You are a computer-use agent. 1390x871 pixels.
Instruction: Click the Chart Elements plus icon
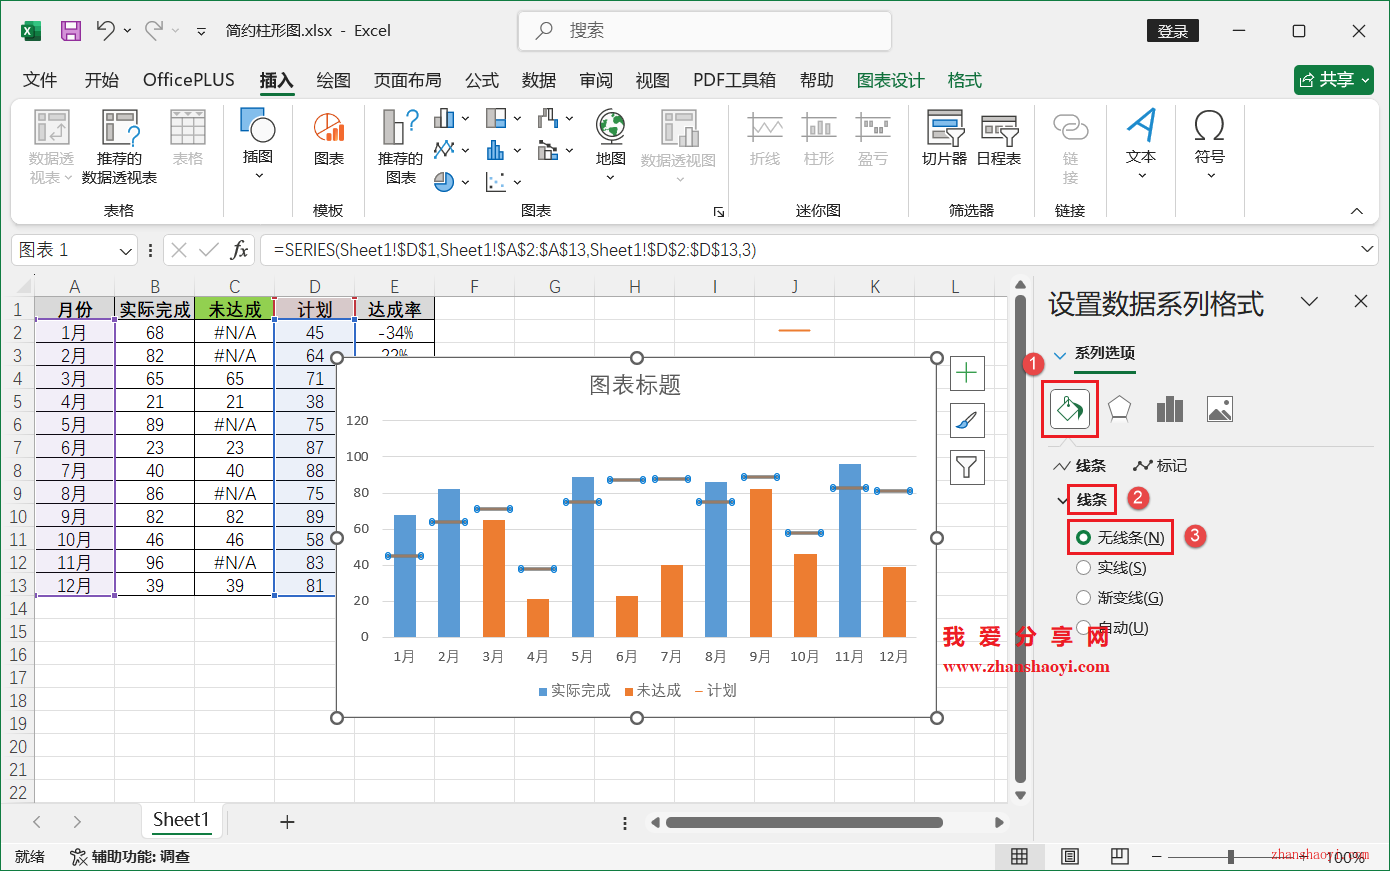966,374
